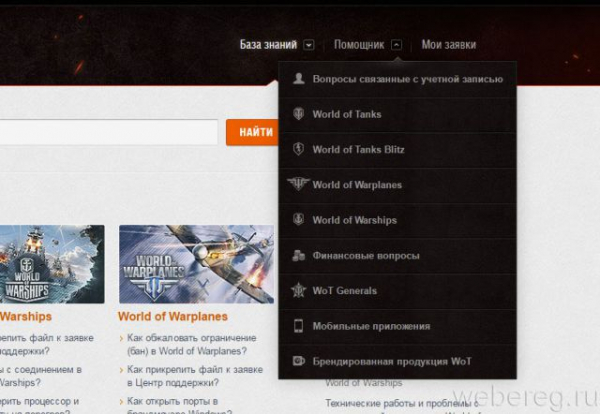Click the World of Warplanes winged icon
Image resolution: width=600 pixels, height=414 pixels.
click(298, 184)
